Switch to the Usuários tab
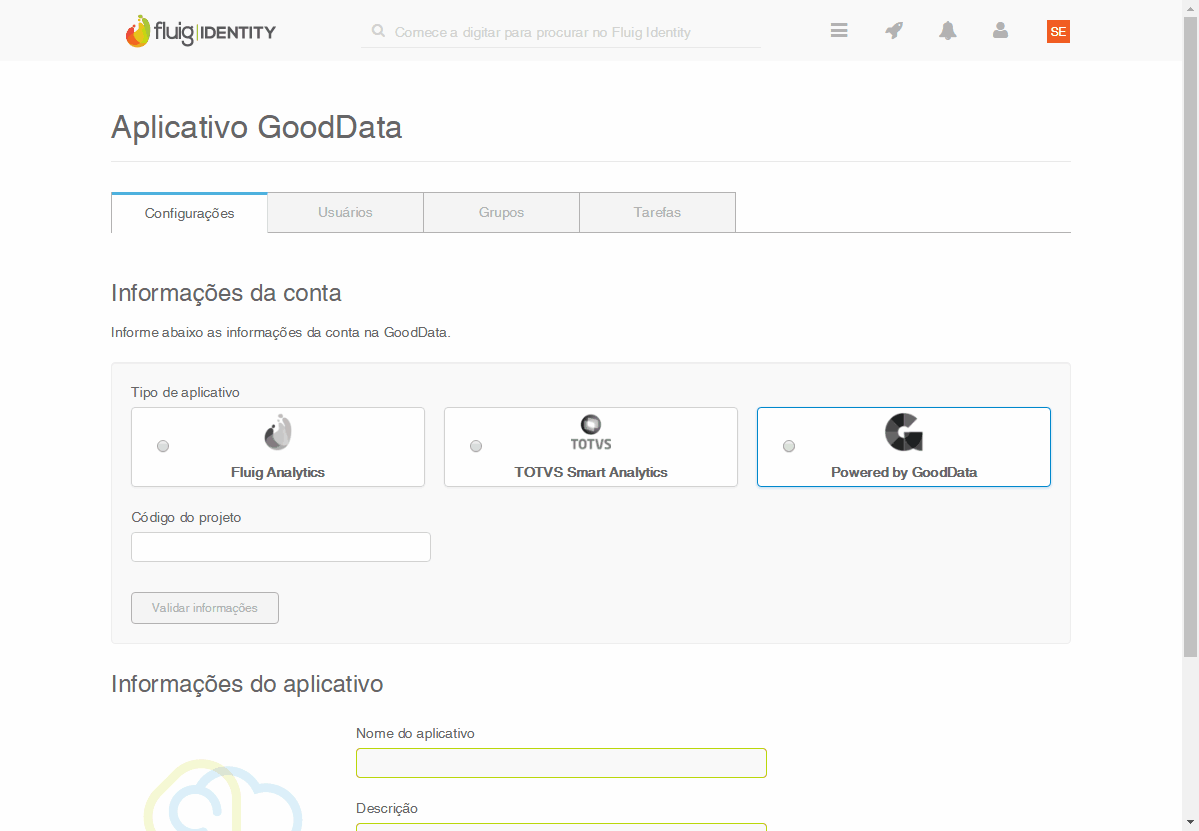This screenshot has height=831, width=1199. pyautogui.click(x=345, y=212)
